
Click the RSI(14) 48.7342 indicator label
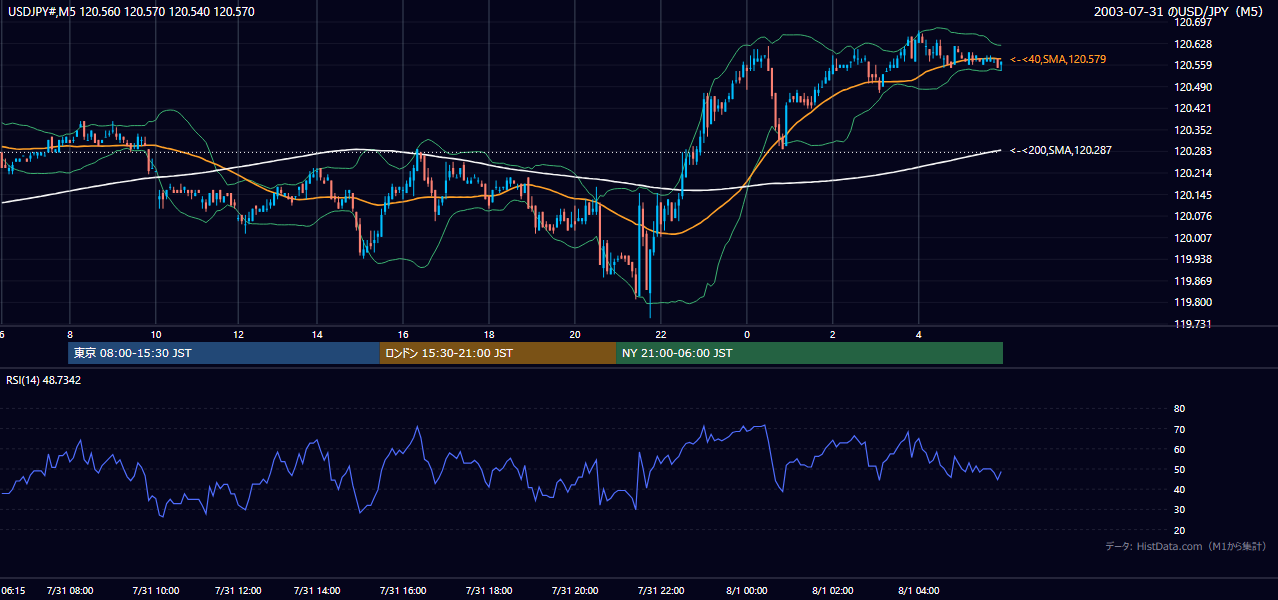click(x=42, y=380)
